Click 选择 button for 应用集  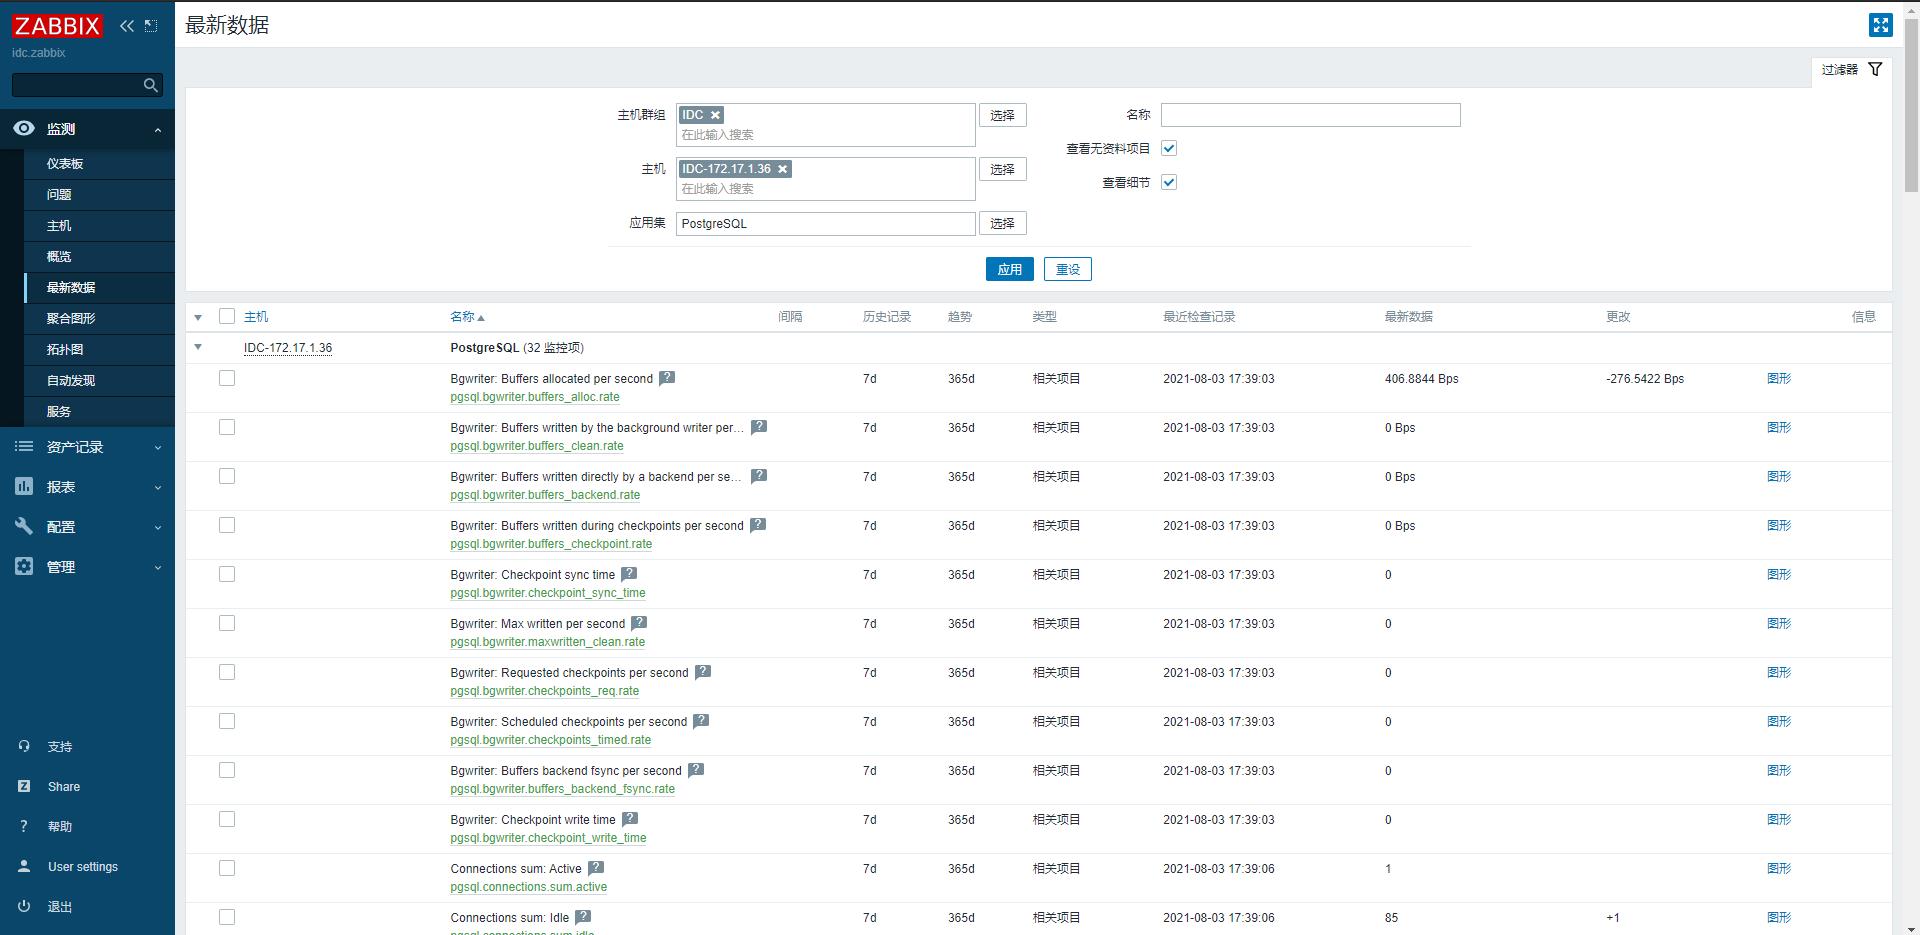tap(1002, 223)
